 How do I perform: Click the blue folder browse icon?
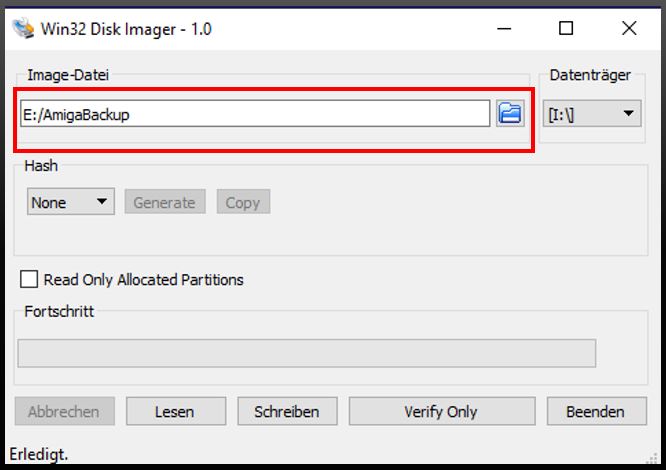tap(510, 114)
